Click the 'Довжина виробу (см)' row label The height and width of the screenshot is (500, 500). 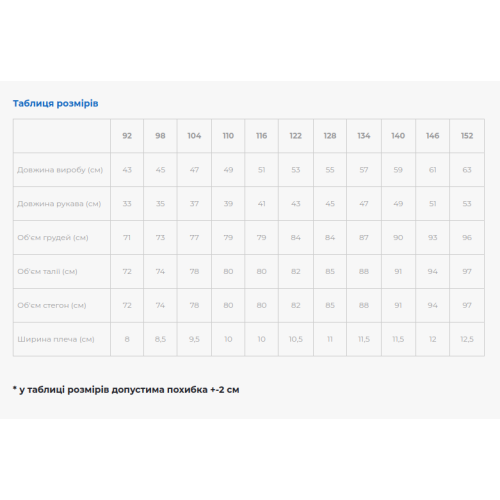tap(60, 170)
